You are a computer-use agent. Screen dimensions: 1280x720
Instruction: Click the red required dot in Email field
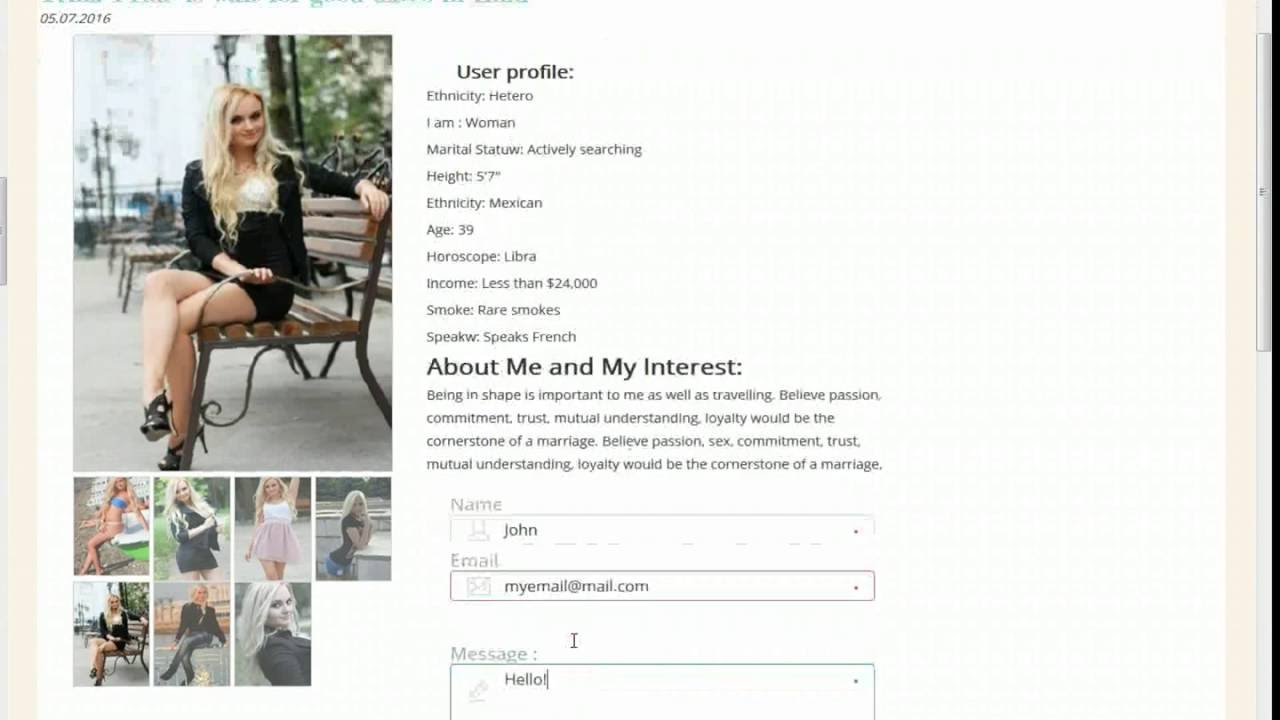point(855,588)
